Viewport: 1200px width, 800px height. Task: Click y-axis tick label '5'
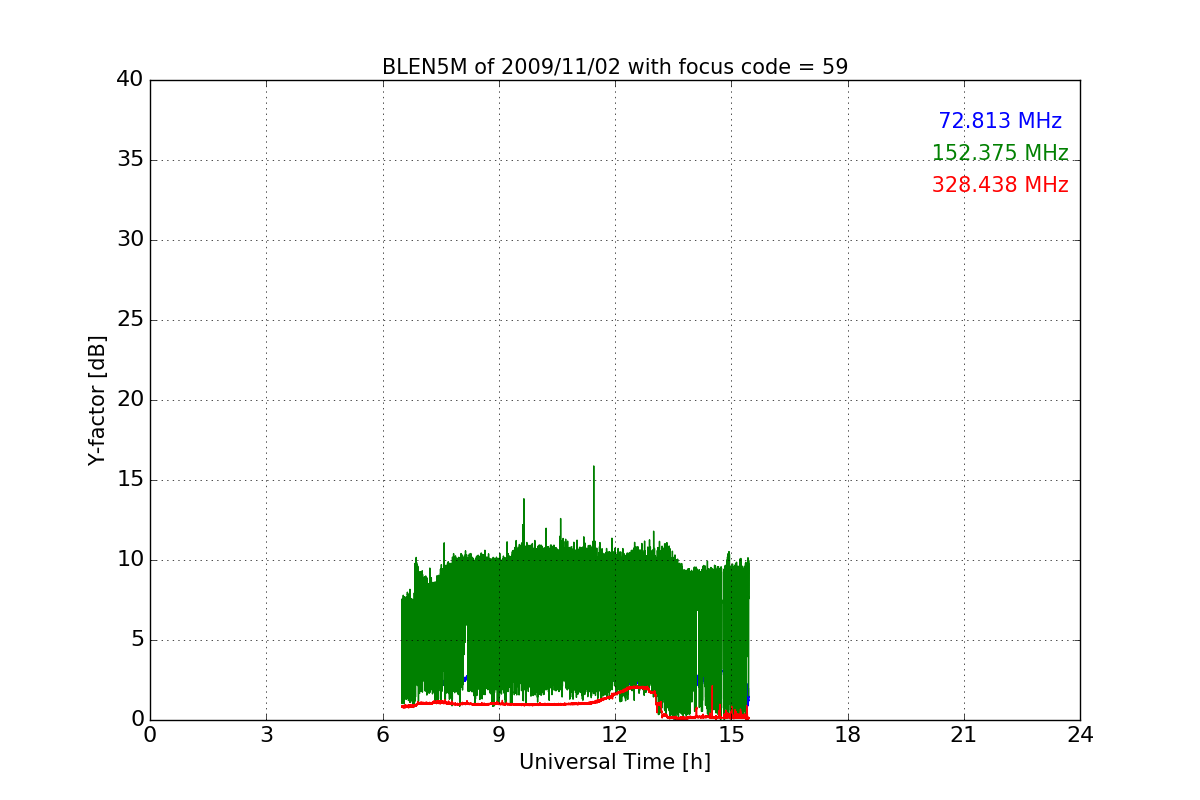[x=137, y=640]
